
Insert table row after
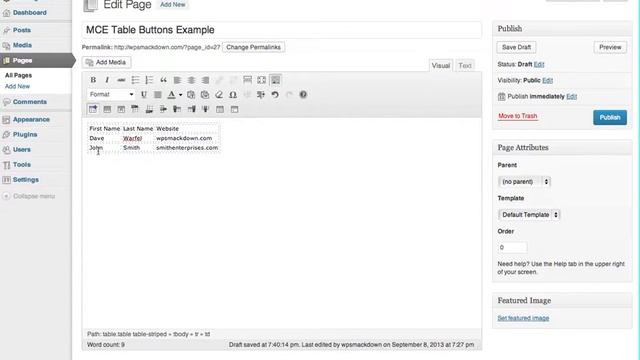click(x=149, y=109)
